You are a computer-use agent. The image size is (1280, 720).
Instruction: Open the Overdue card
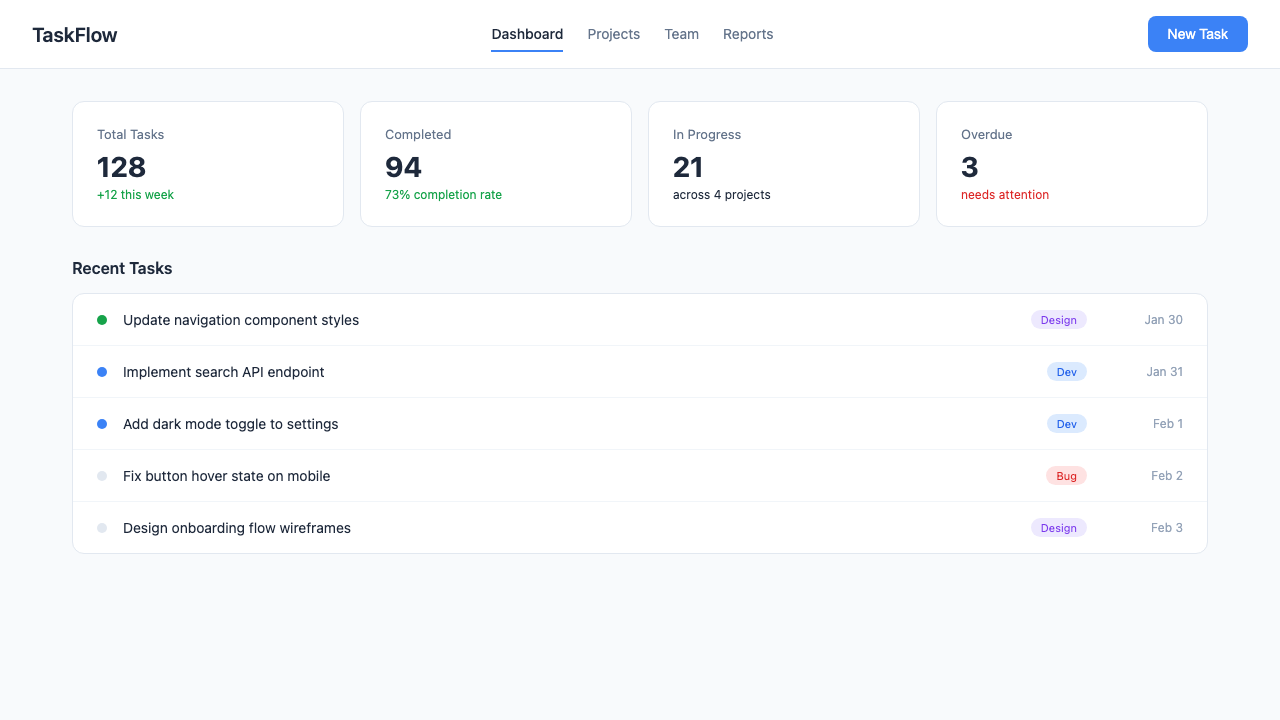click(1072, 164)
